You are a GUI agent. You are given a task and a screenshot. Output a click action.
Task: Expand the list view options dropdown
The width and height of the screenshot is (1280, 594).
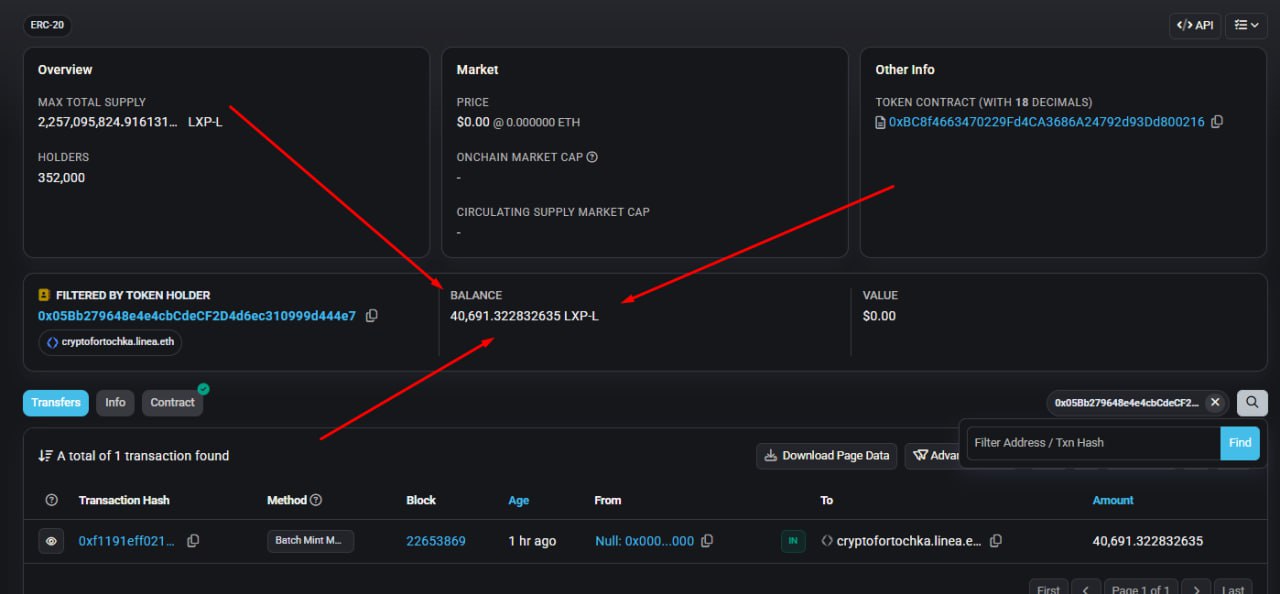(1247, 25)
